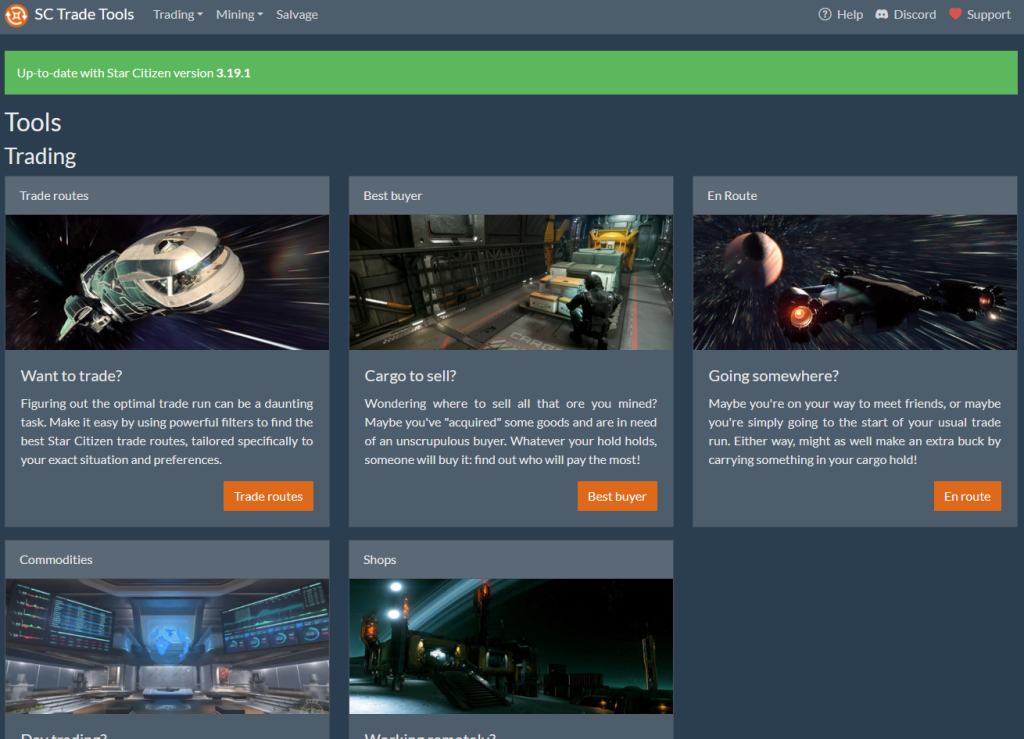Expand the Trading dropdown menu

177,15
